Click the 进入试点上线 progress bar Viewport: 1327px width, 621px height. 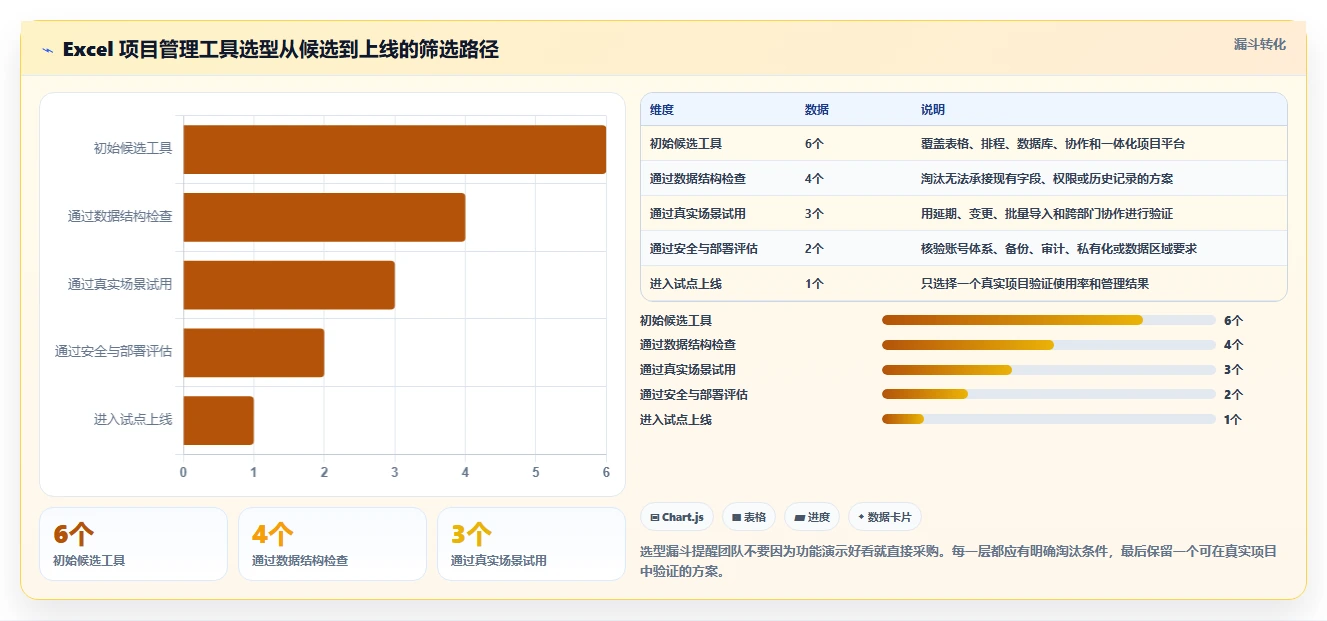tap(1048, 420)
